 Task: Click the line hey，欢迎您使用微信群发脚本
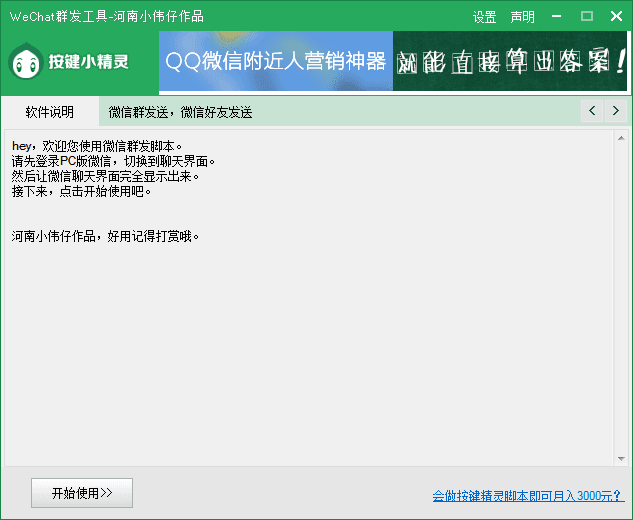click(97, 146)
